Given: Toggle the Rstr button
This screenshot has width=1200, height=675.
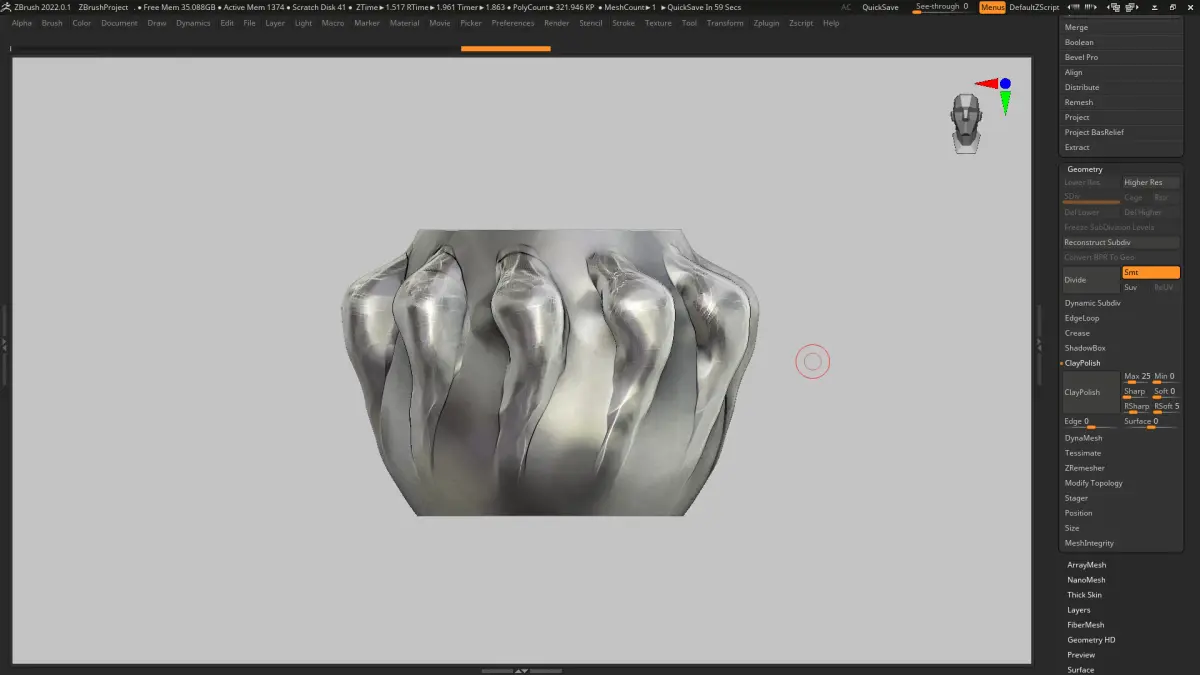Looking at the screenshot, I should pyautogui.click(x=1165, y=198).
